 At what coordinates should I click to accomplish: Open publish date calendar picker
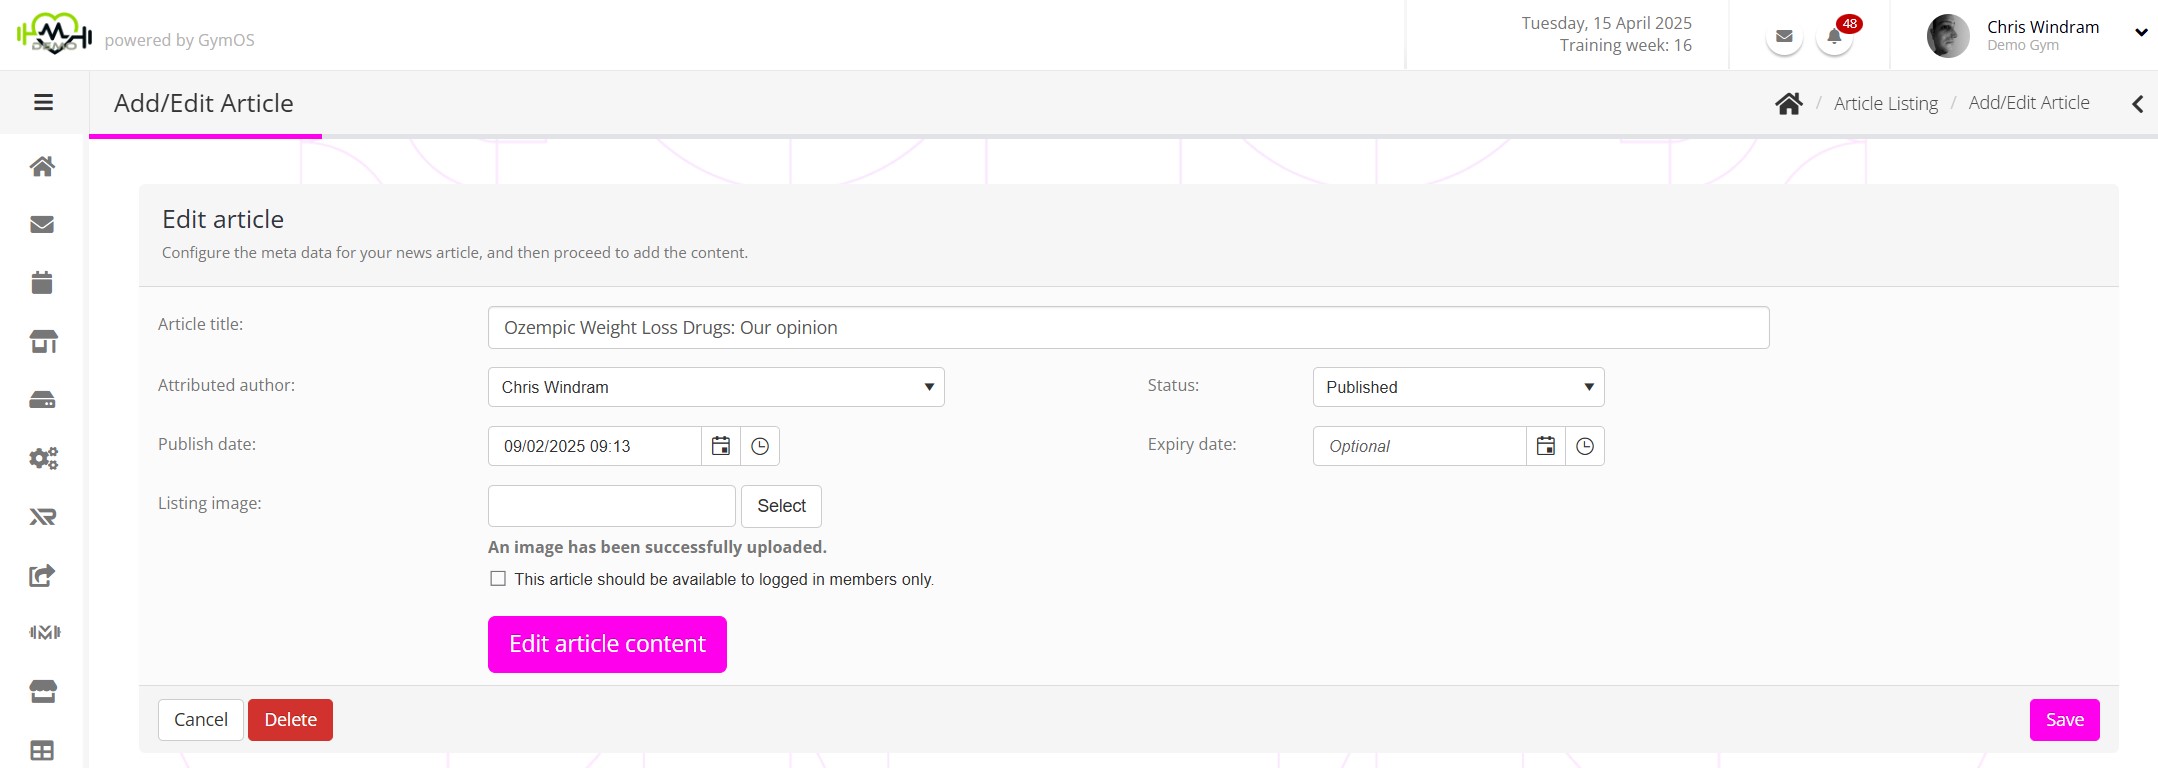(x=720, y=446)
